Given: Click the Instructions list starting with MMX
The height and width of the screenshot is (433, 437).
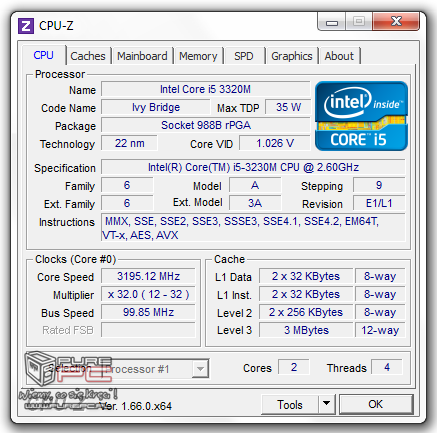Looking at the screenshot, I should pos(253,228).
